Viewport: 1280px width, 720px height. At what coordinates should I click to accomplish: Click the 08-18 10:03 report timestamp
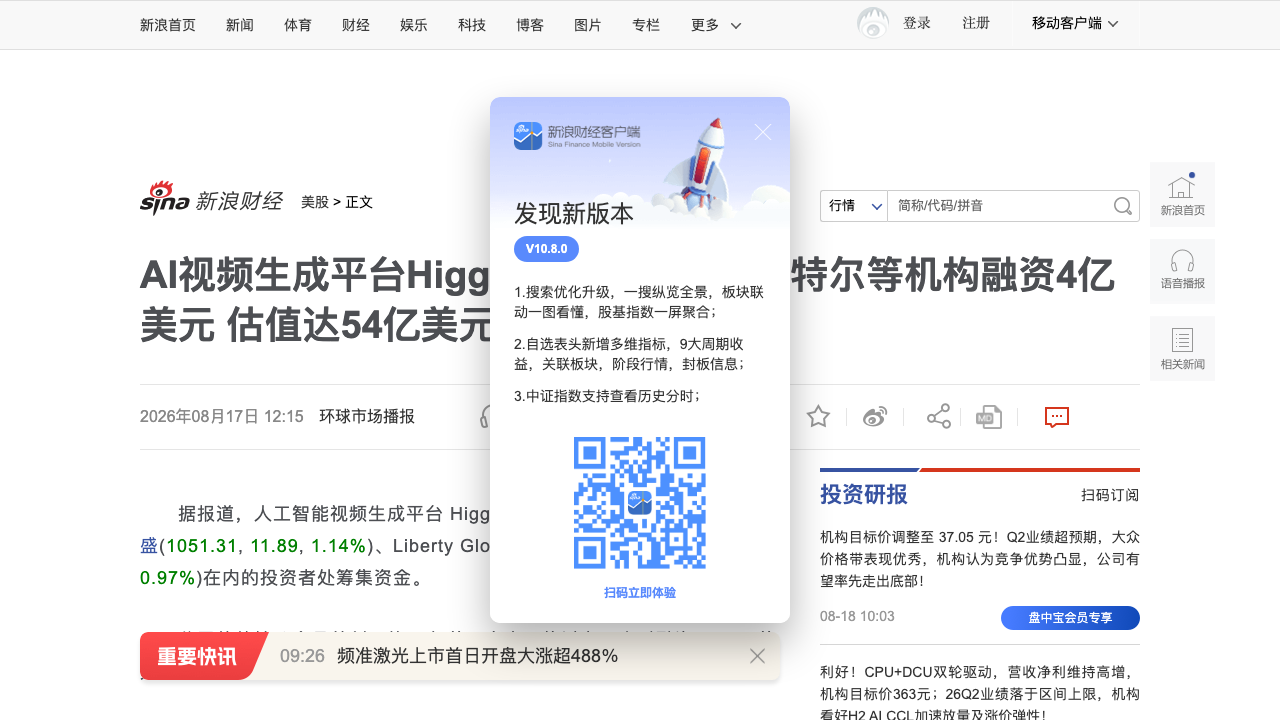click(x=857, y=616)
